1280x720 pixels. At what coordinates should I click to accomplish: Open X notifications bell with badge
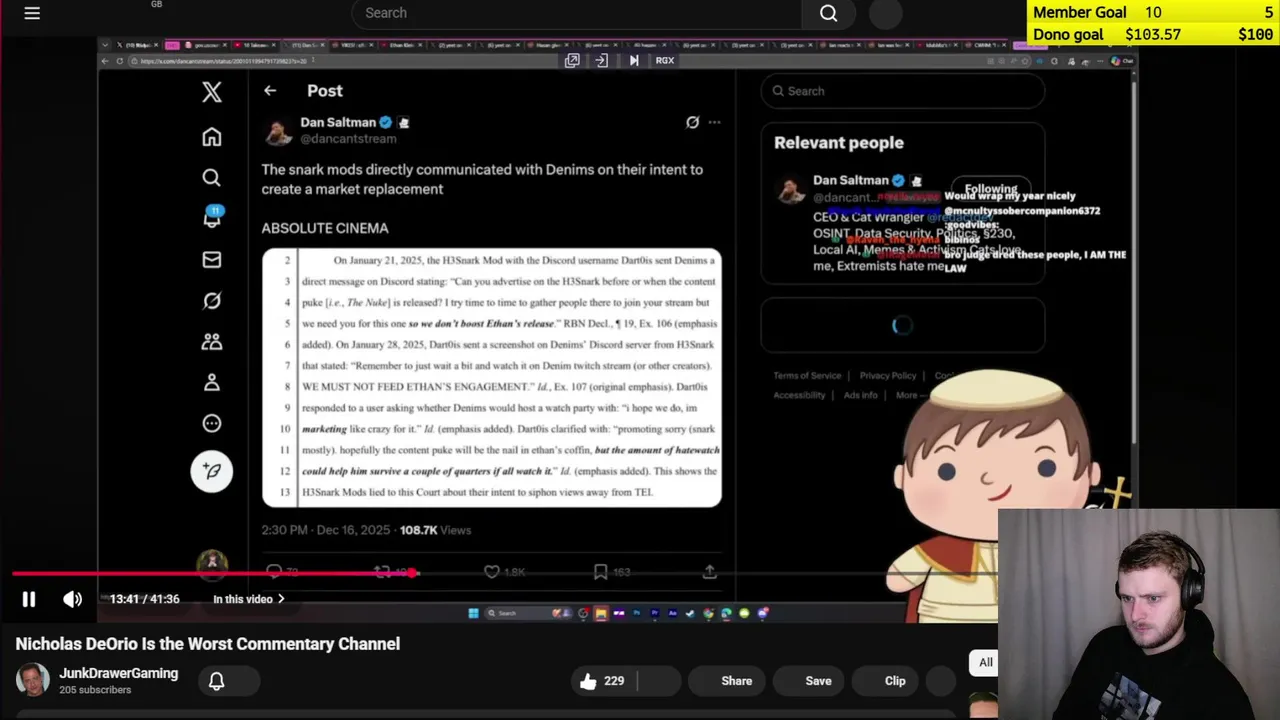click(x=212, y=217)
